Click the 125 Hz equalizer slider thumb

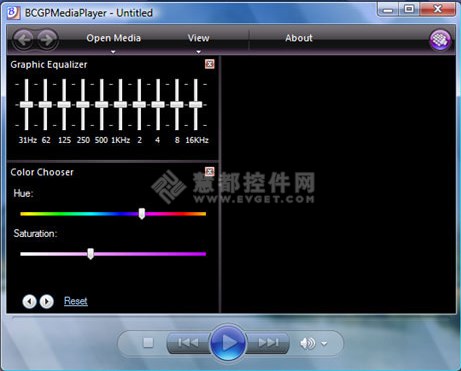click(x=64, y=105)
